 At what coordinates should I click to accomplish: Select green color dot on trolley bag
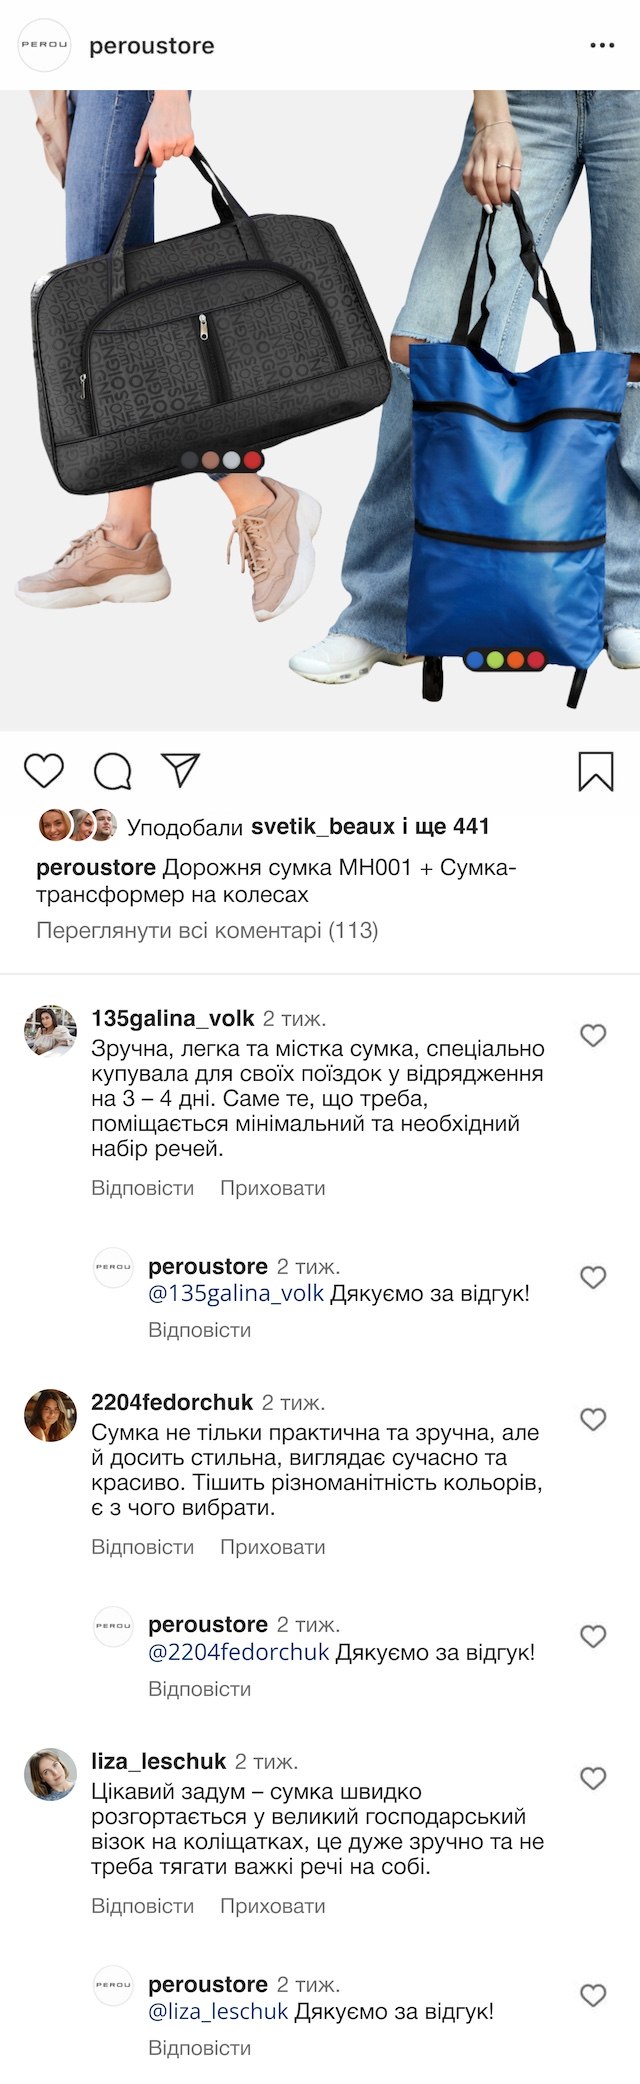pos(495,660)
